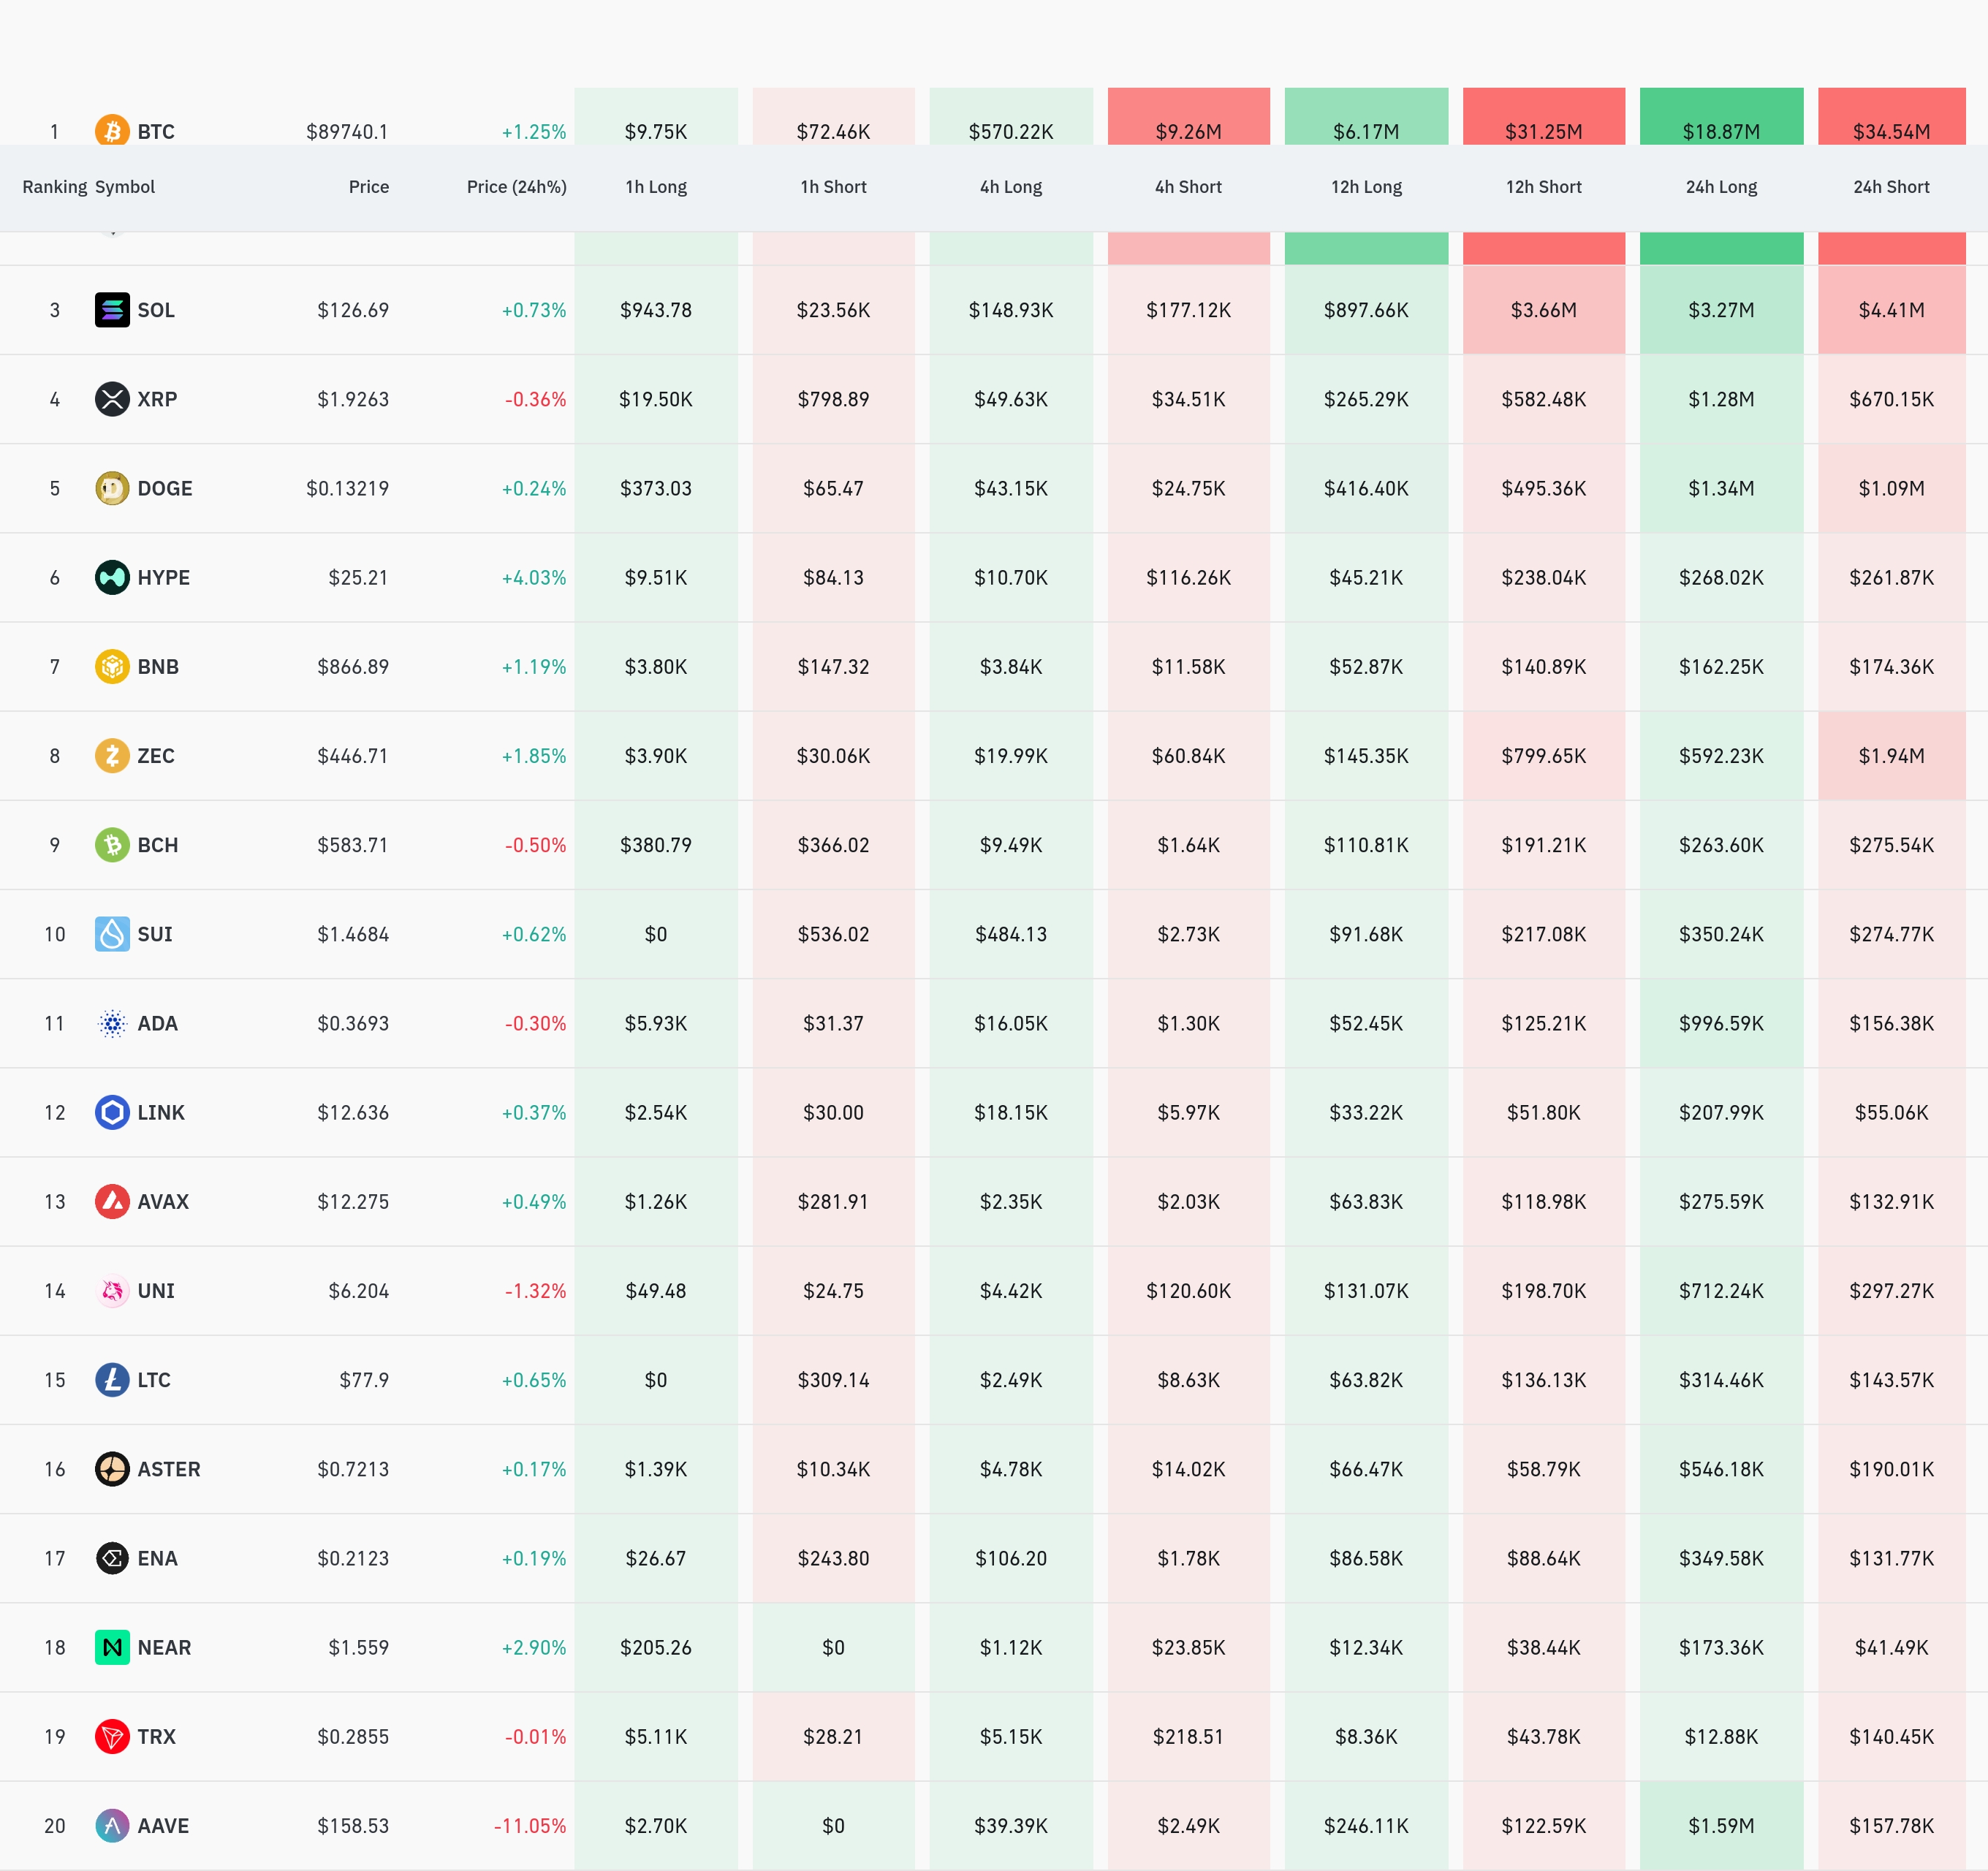This screenshot has width=1988, height=1871.
Task: Click the HYPE coin icon
Action: click(112, 577)
